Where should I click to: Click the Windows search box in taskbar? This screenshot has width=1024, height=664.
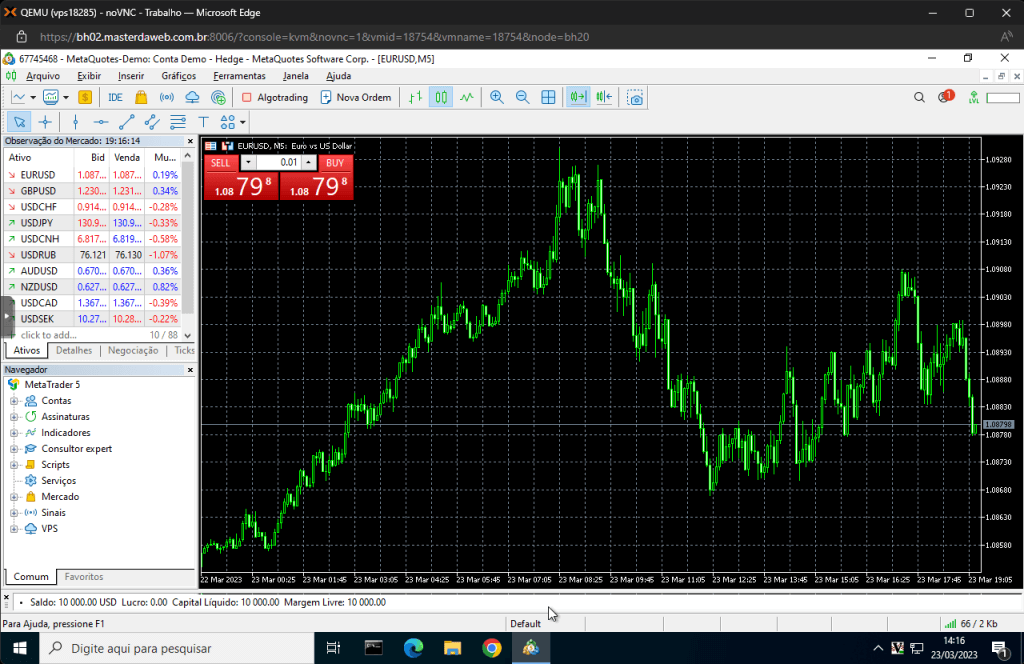coord(178,648)
